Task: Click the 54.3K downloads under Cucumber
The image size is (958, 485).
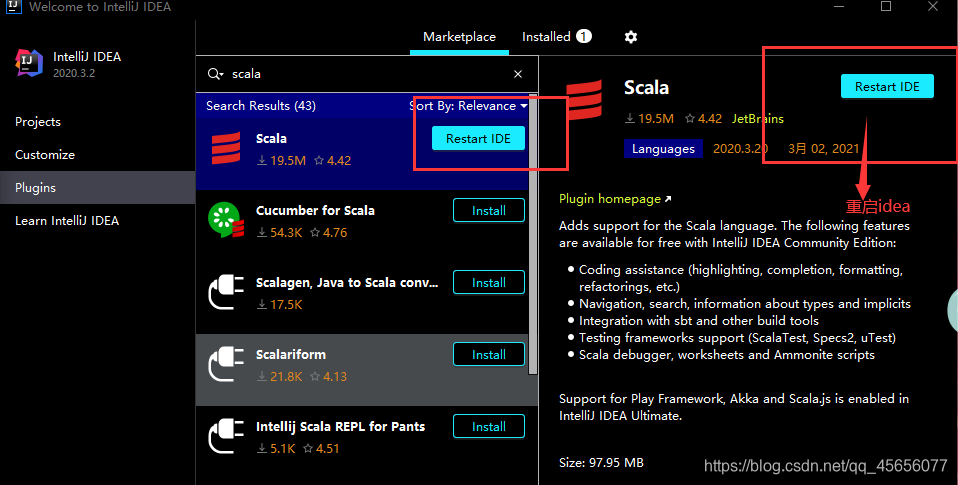Action: [279, 232]
